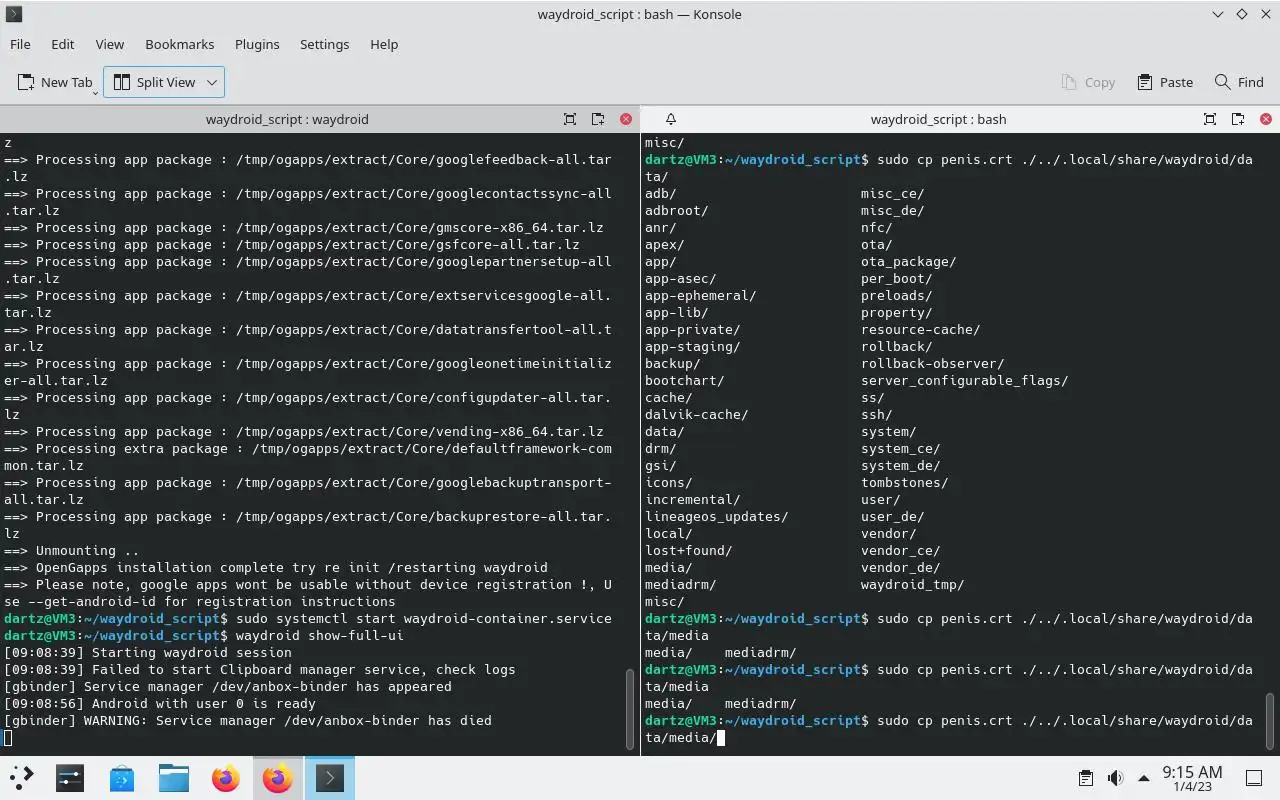Select the 'waydroid_script : bash' pane title

point(938,119)
